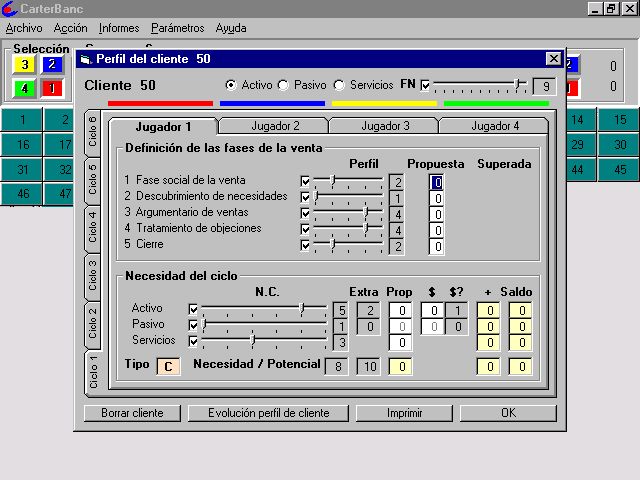Open the Ciclo 2 side tab
This screenshot has height=480, width=640.
94,322
